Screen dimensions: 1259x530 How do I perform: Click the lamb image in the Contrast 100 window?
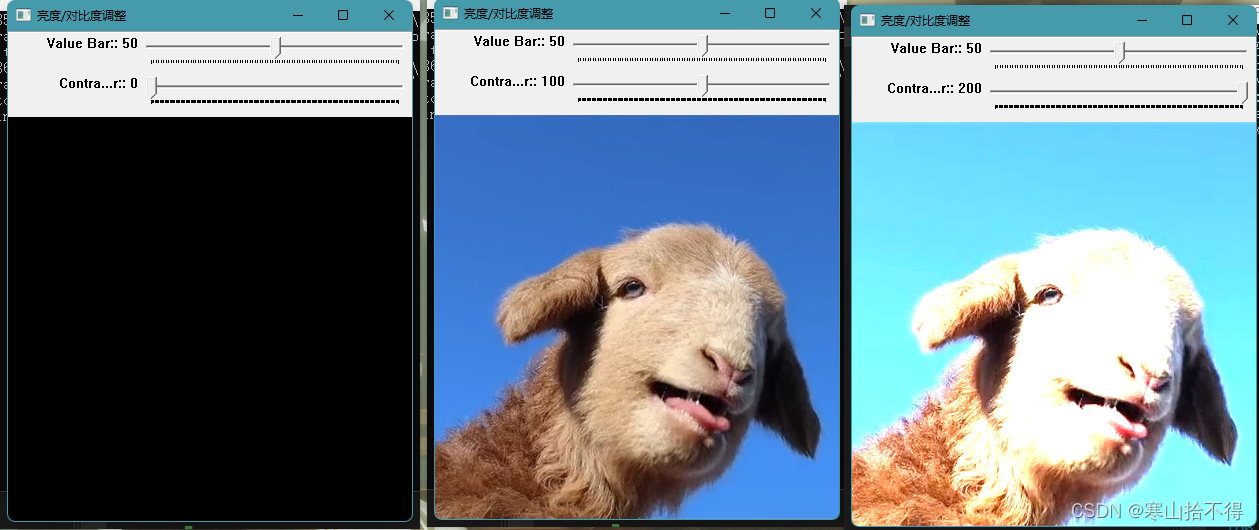637,316
